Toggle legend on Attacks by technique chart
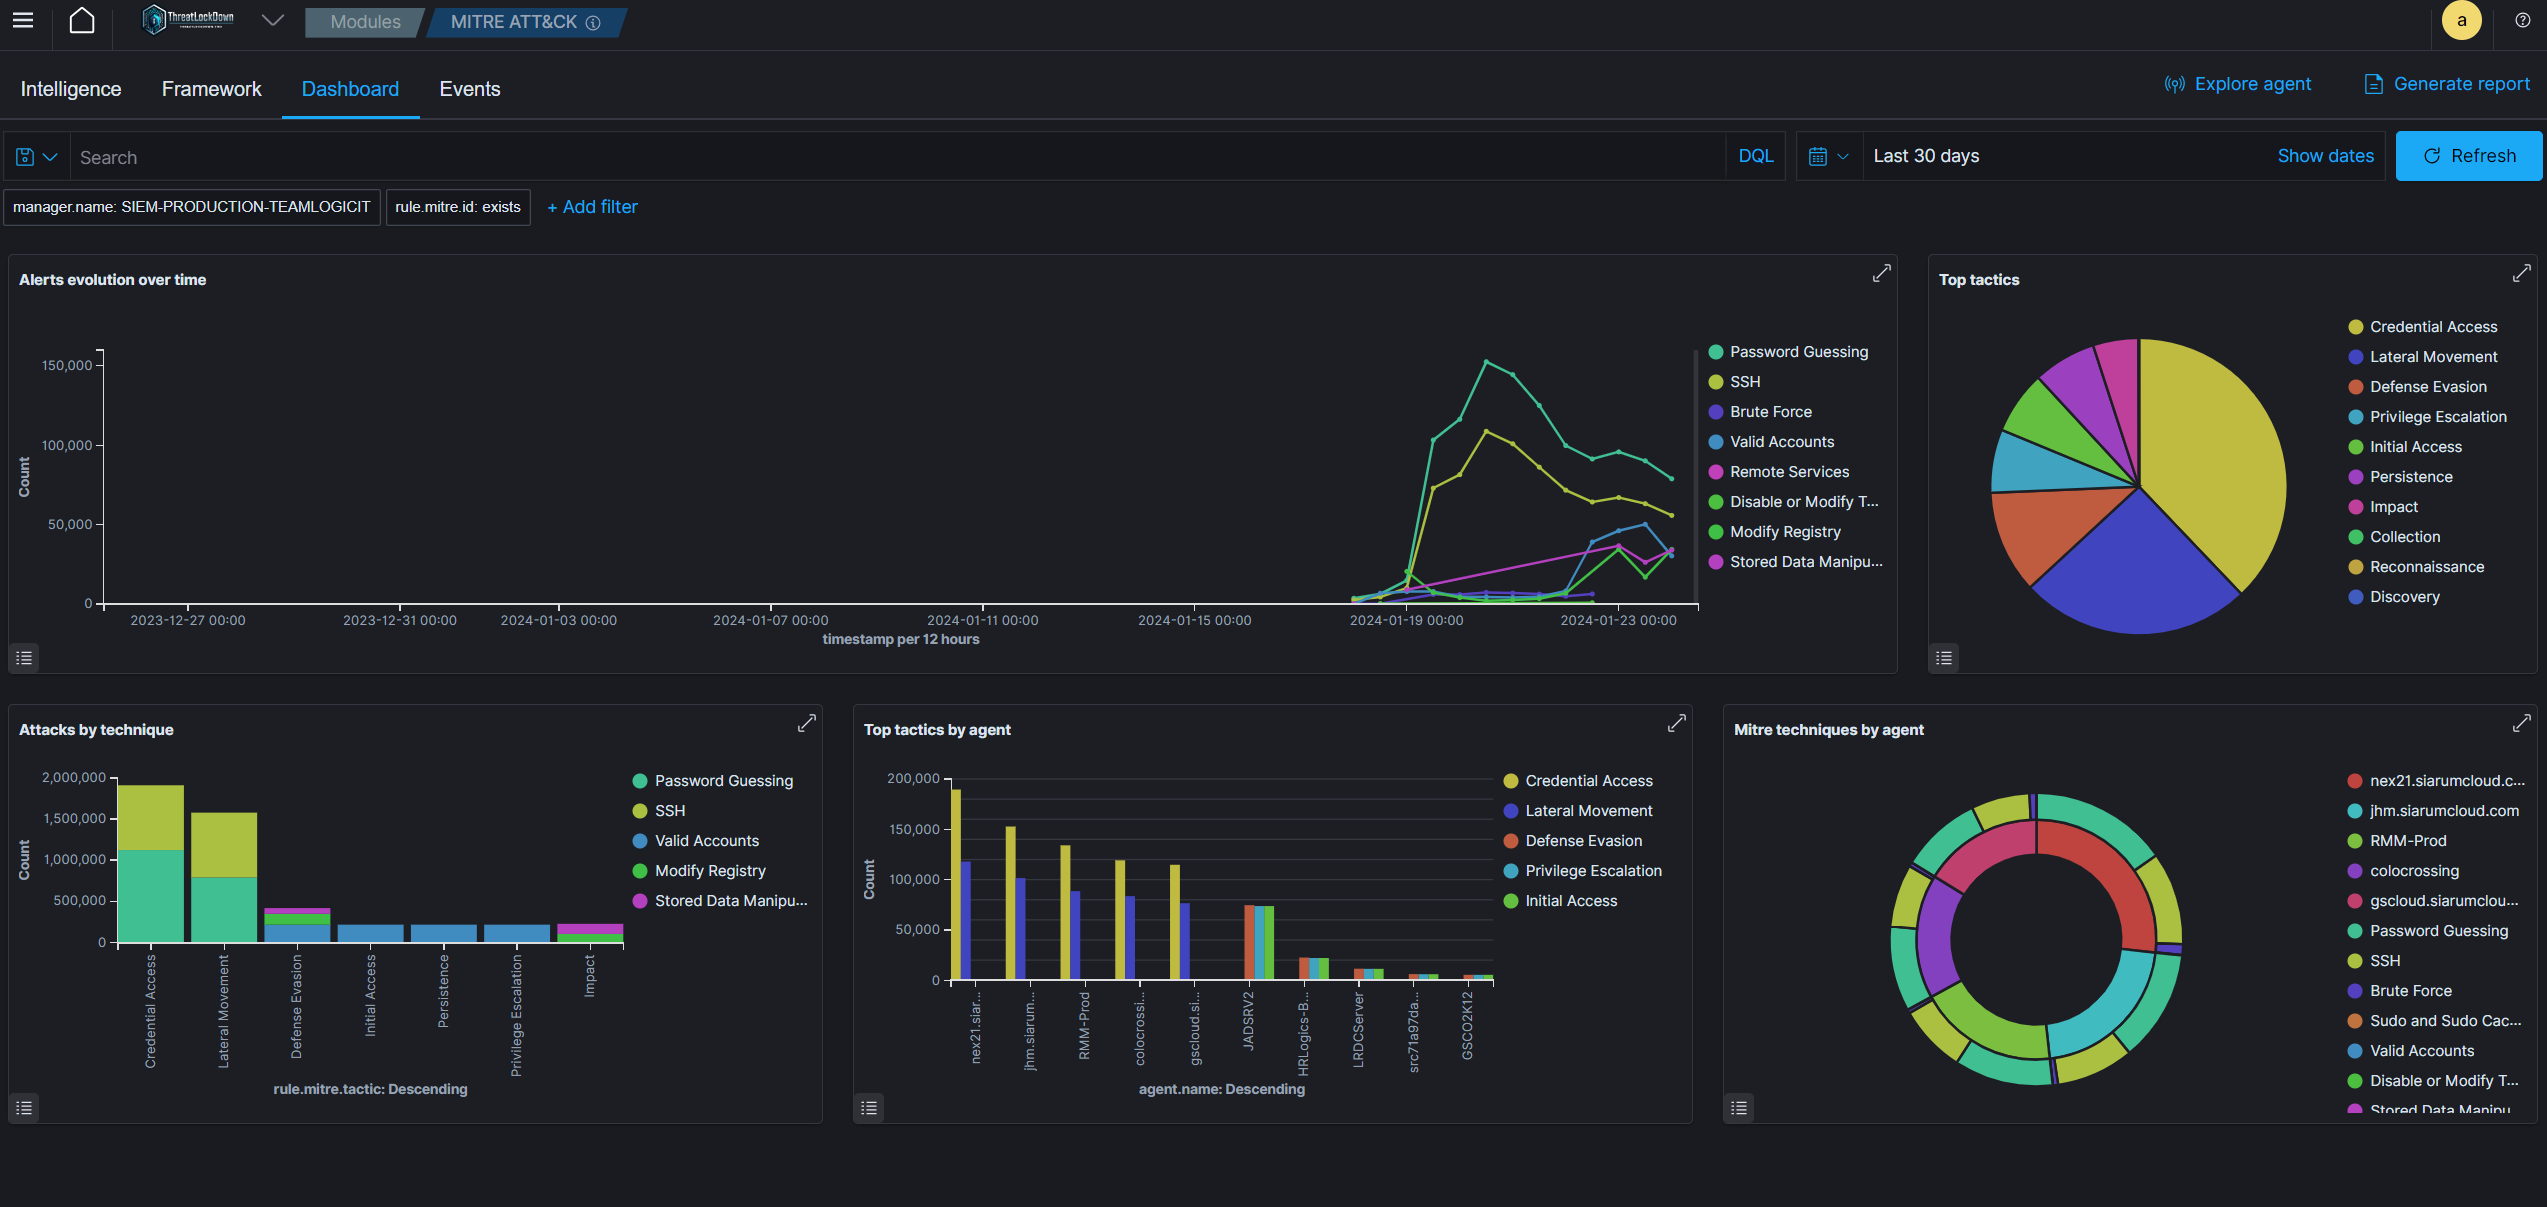Screen dimensions: 2547x1207 [25, 1107]
